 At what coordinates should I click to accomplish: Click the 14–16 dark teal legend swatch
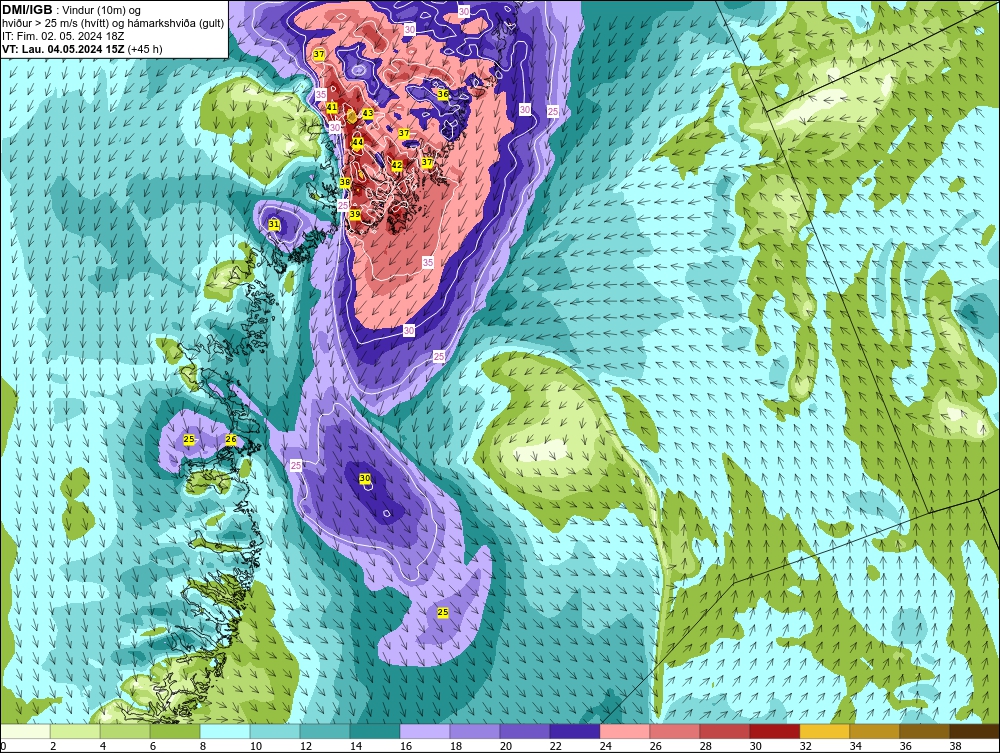pyautogui.click(x=375, y=731)
